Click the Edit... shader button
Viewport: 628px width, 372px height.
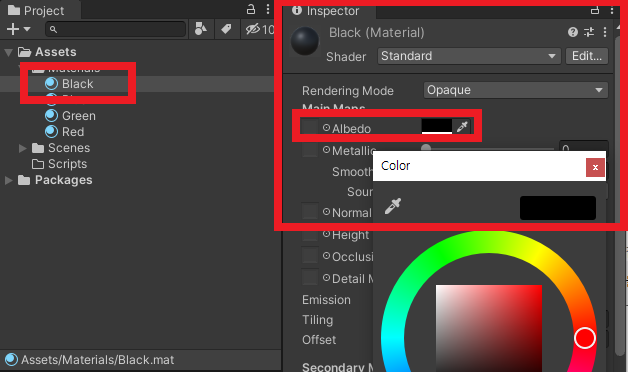[587, 56]
